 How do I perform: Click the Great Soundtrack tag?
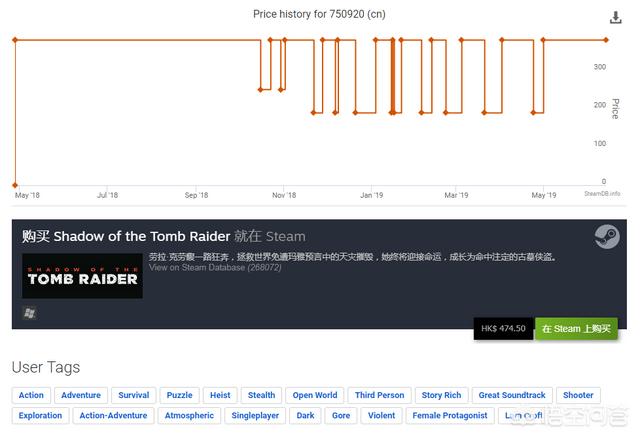pos(512,395)
